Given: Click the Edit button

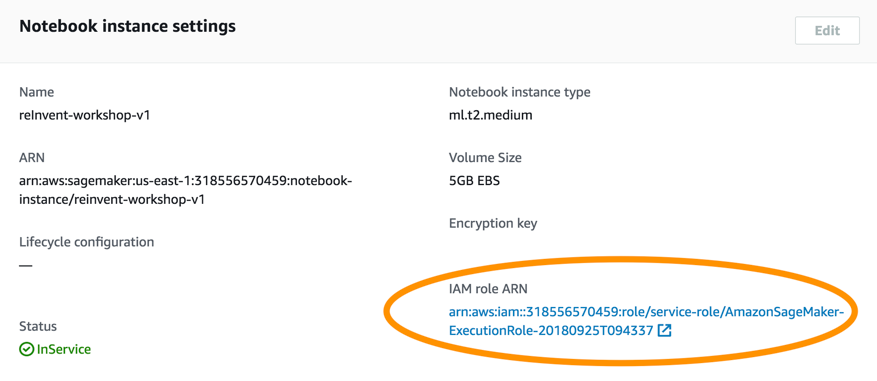Looking at the screenshot, I should click(827, 31).
